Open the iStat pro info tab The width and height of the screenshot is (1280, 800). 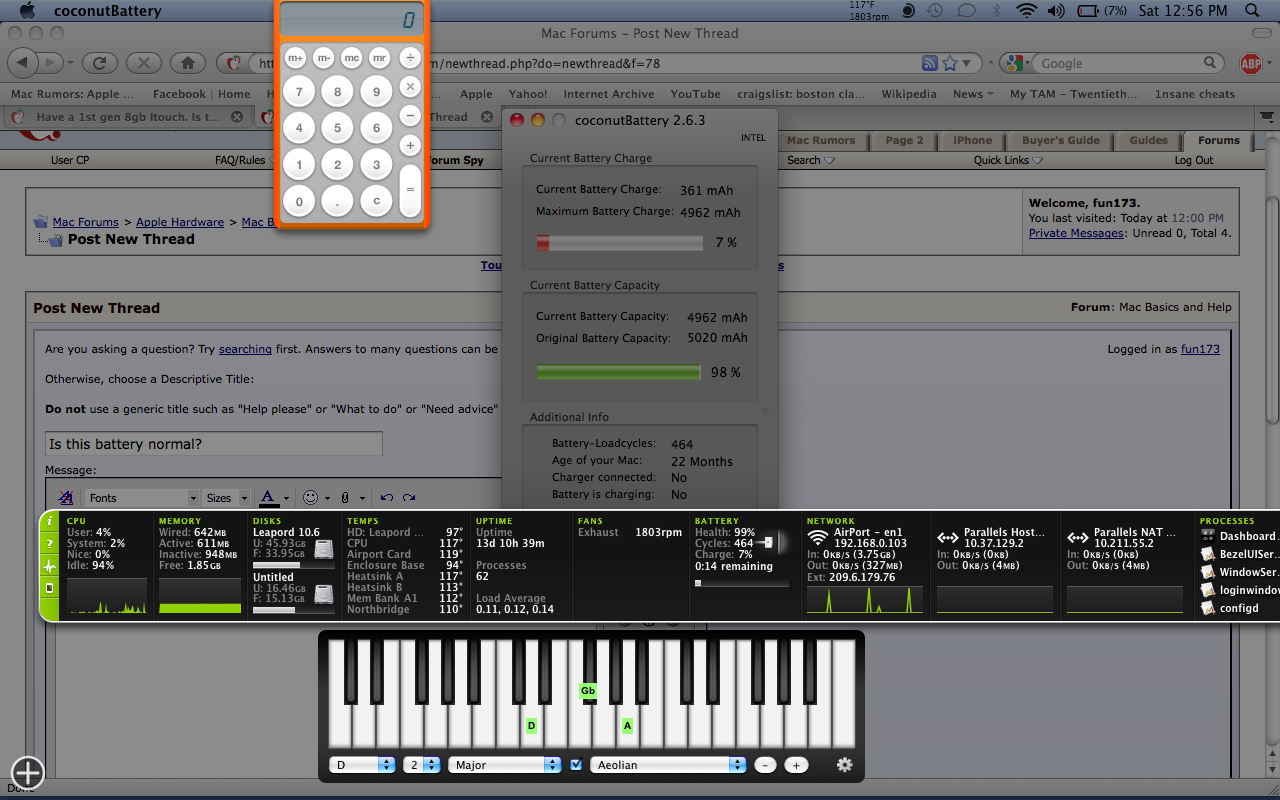pyautogui.click(x=50, y=522)
